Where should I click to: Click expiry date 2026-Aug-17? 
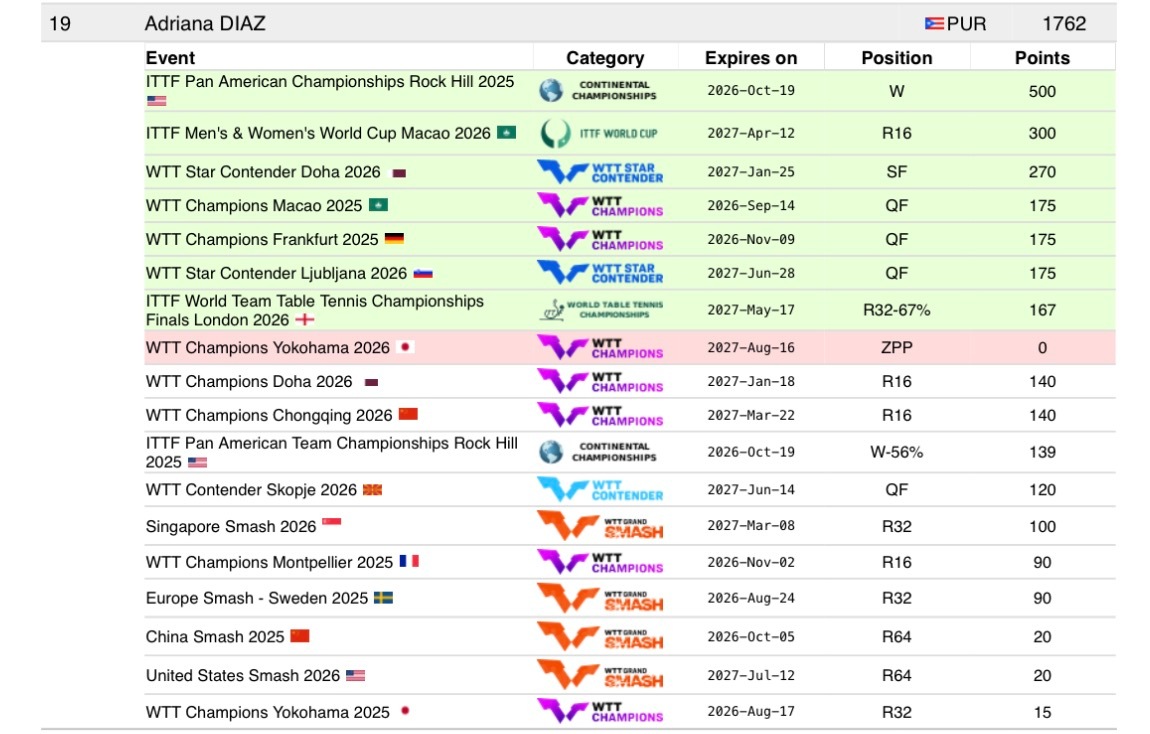tap(751, 711)
